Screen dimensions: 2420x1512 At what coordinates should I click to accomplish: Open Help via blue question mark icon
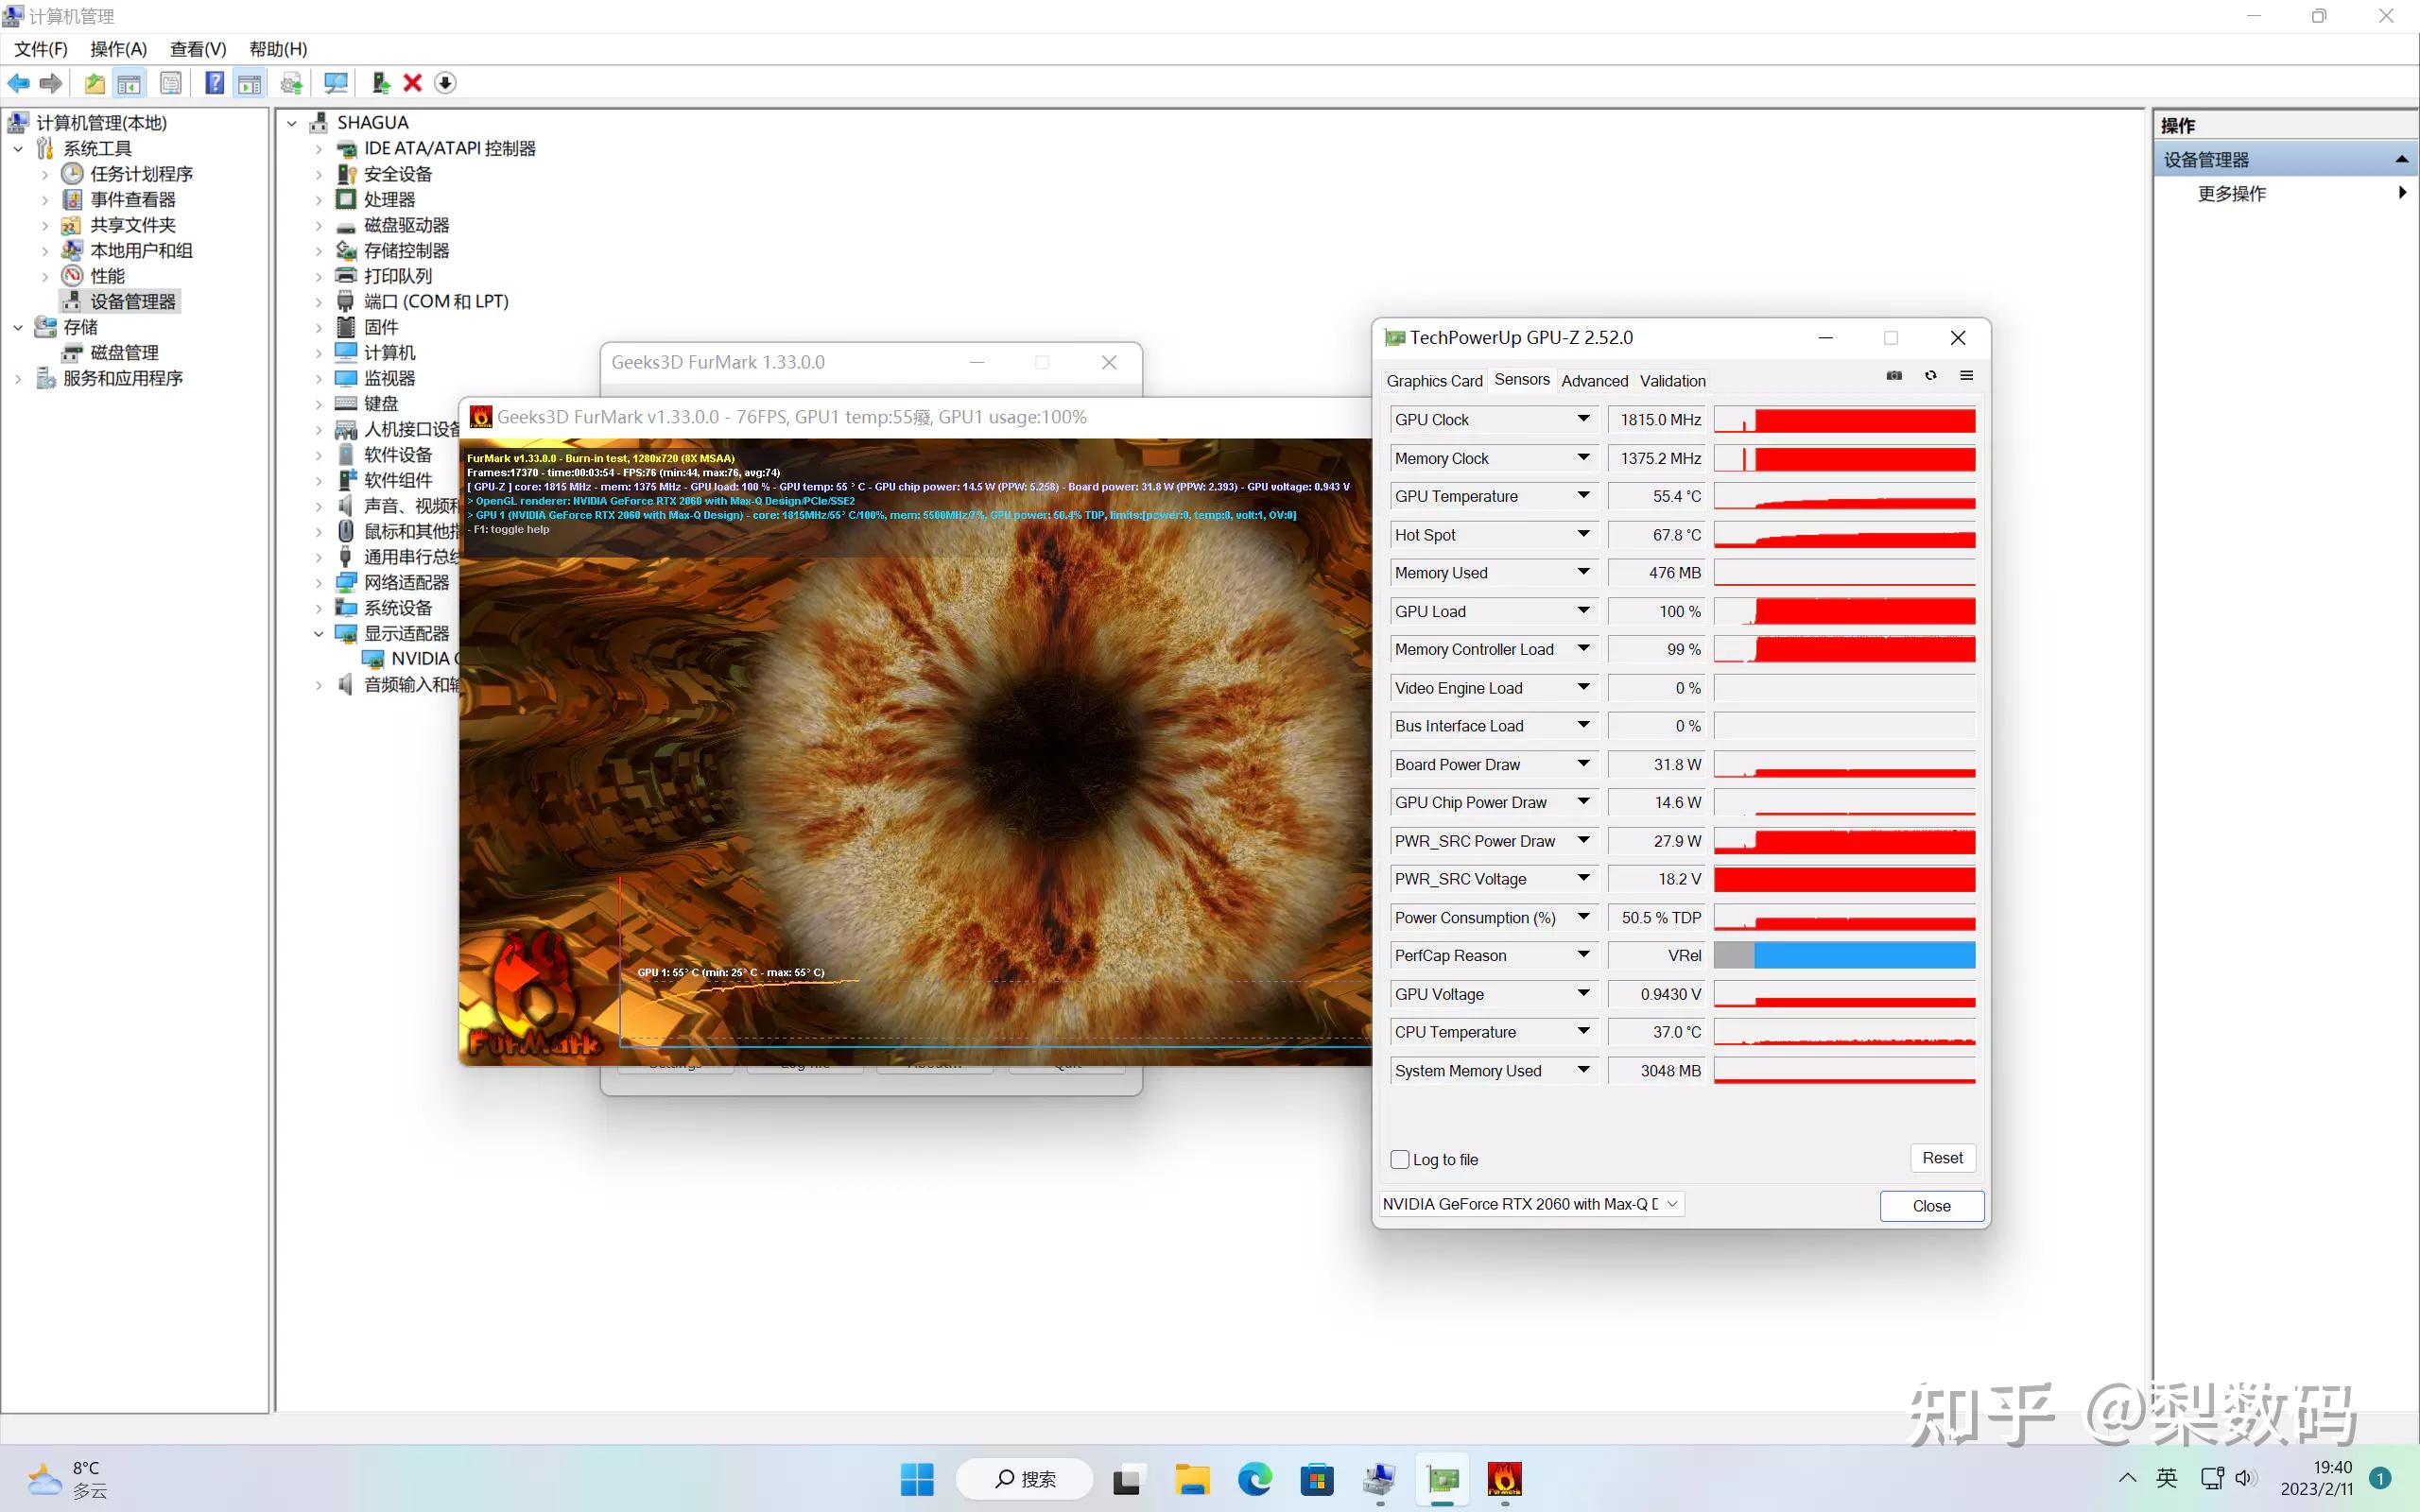(214, 83)
